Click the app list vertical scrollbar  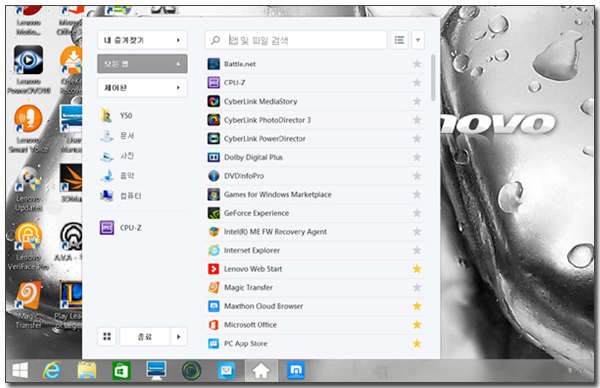pyautogui.click(x=433, y=78)
